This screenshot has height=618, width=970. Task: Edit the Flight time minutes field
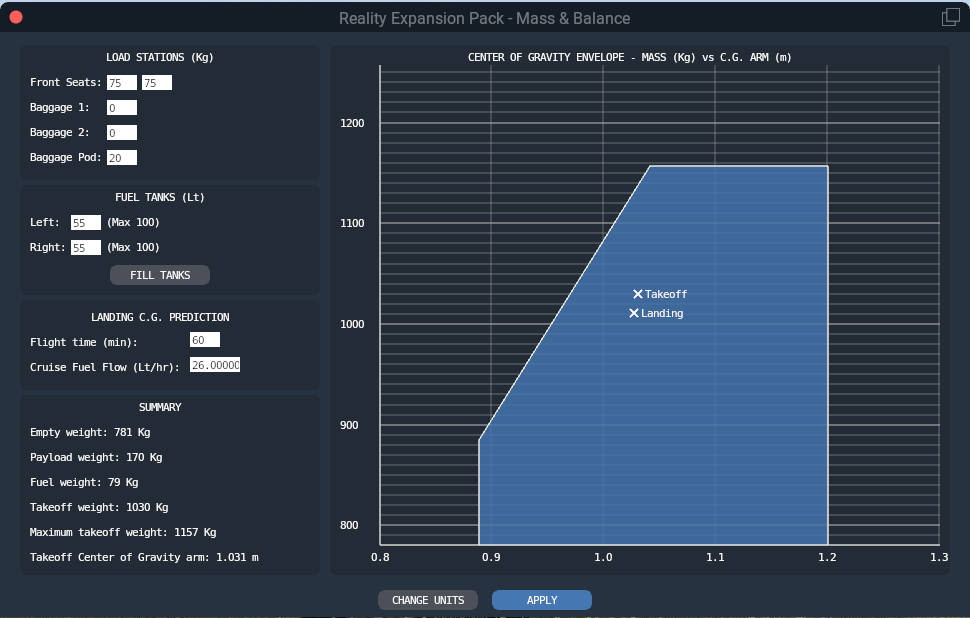pyautogui.click(x=205, y=340)
